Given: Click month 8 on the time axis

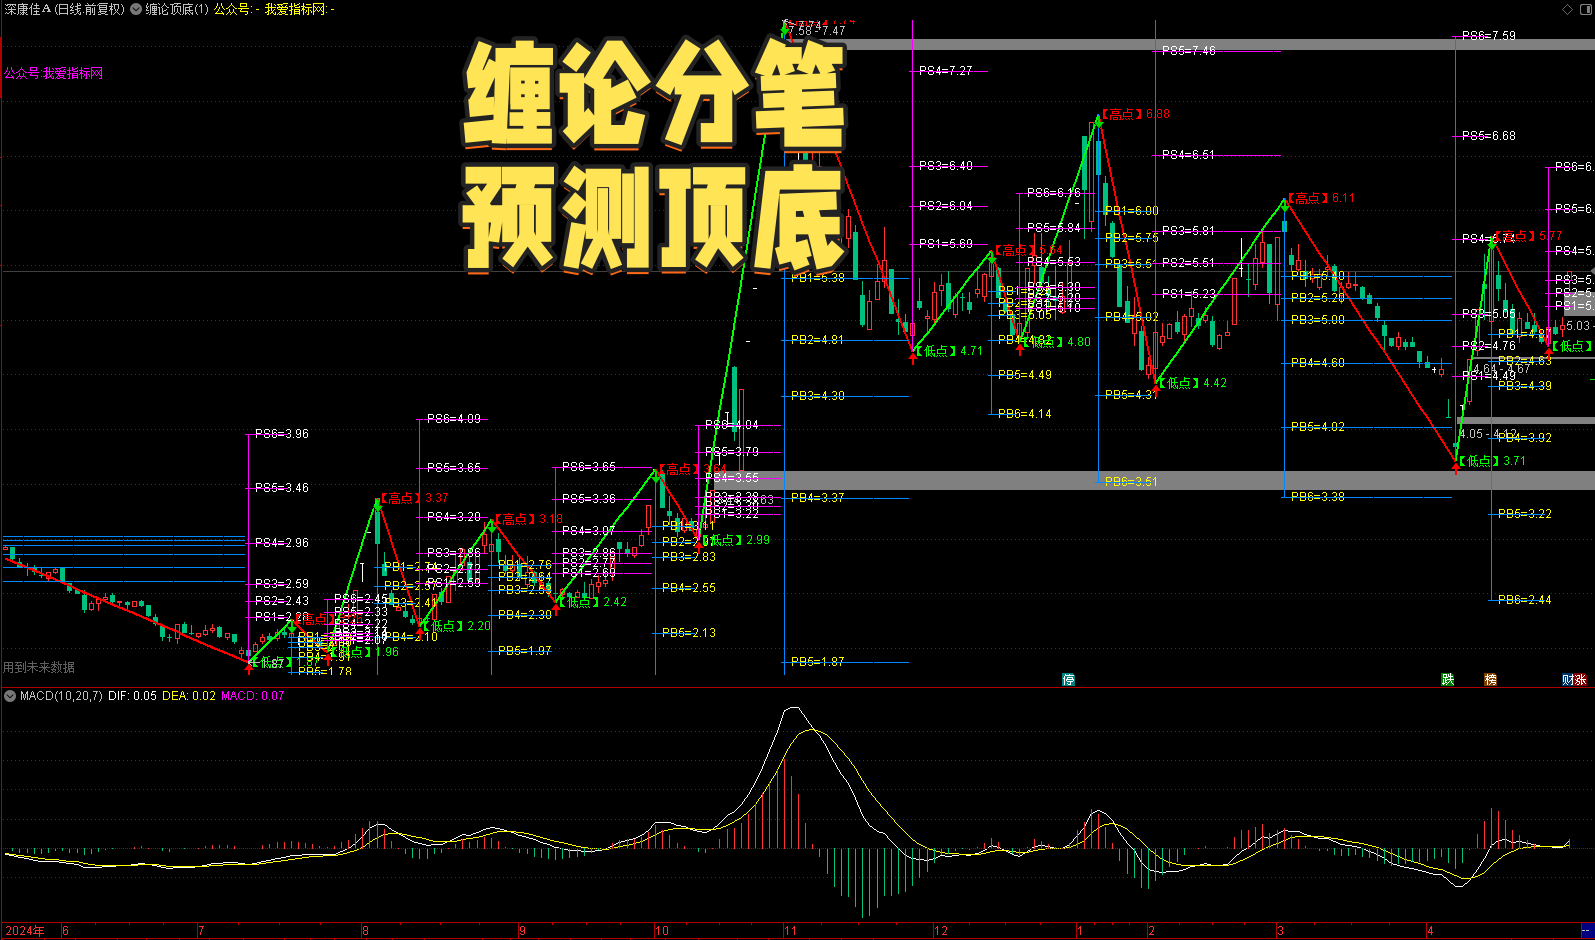Looking at the screenshot, I should coord(365,931).
